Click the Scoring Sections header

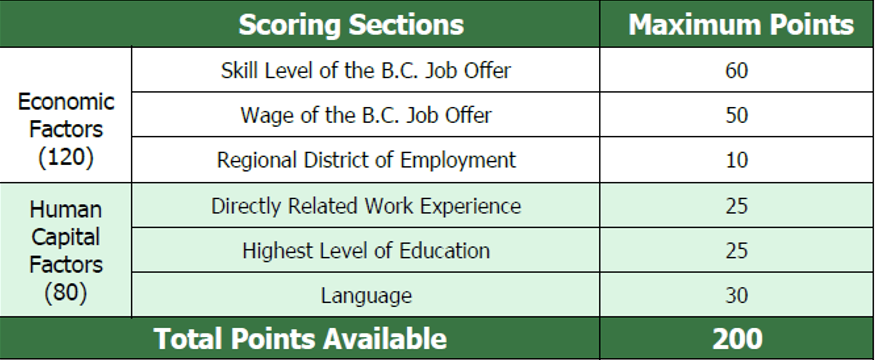coord(351,25)
